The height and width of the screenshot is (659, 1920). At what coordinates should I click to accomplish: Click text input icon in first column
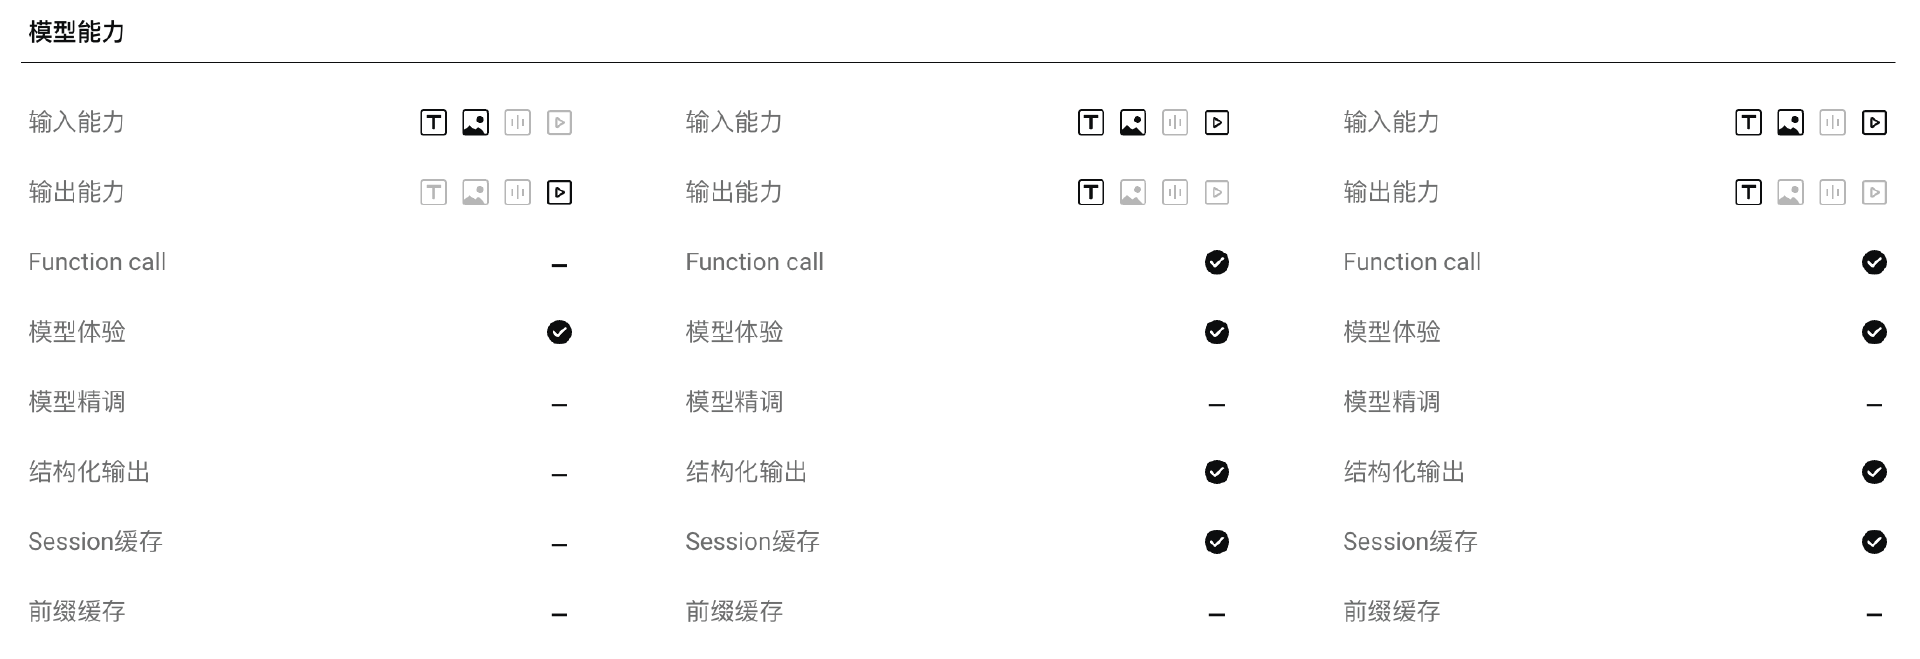433,123
